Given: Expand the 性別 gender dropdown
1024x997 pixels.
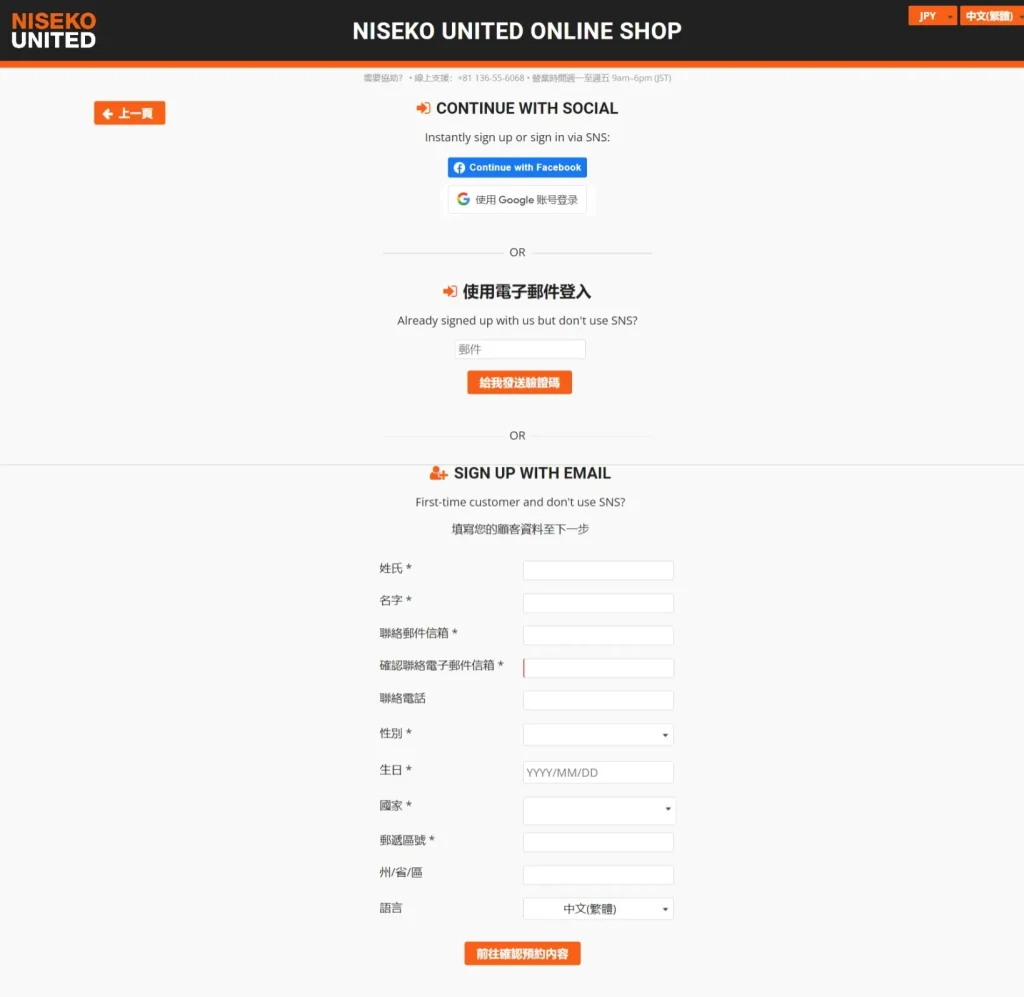Looking at the screenshot, I should [x=598, y=735].
